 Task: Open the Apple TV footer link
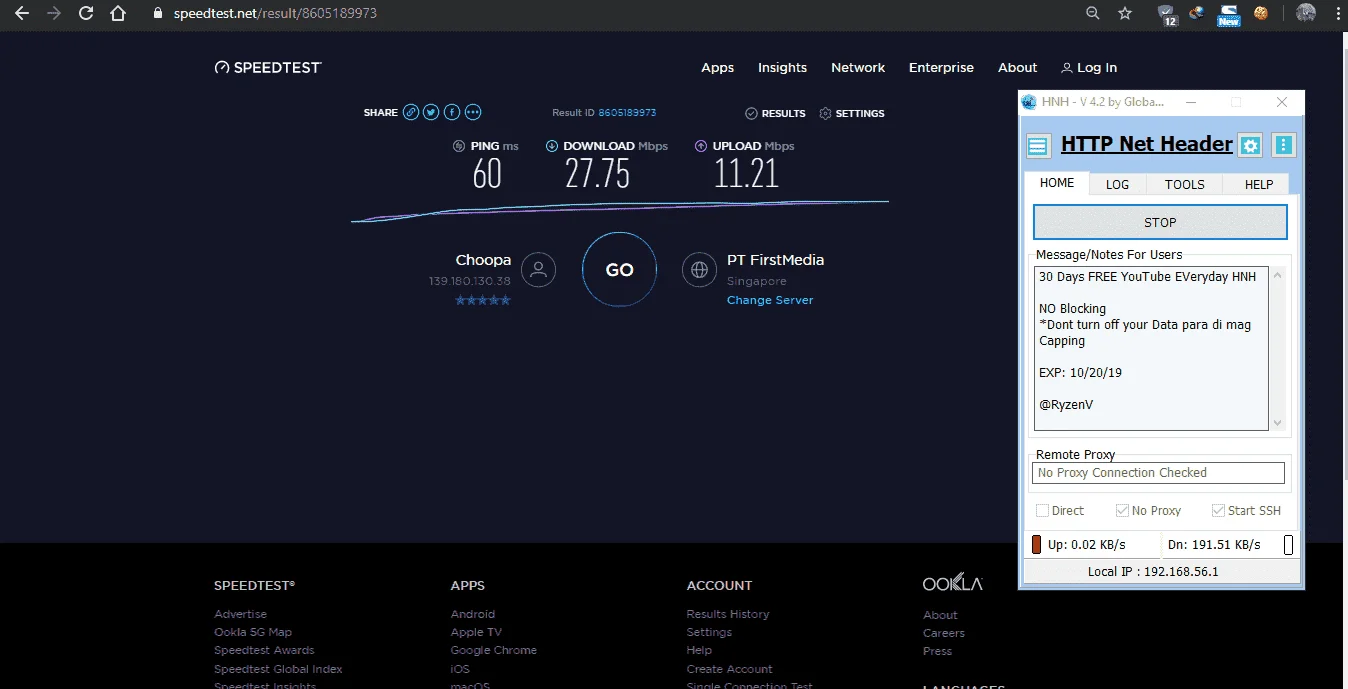pos(476,632)
